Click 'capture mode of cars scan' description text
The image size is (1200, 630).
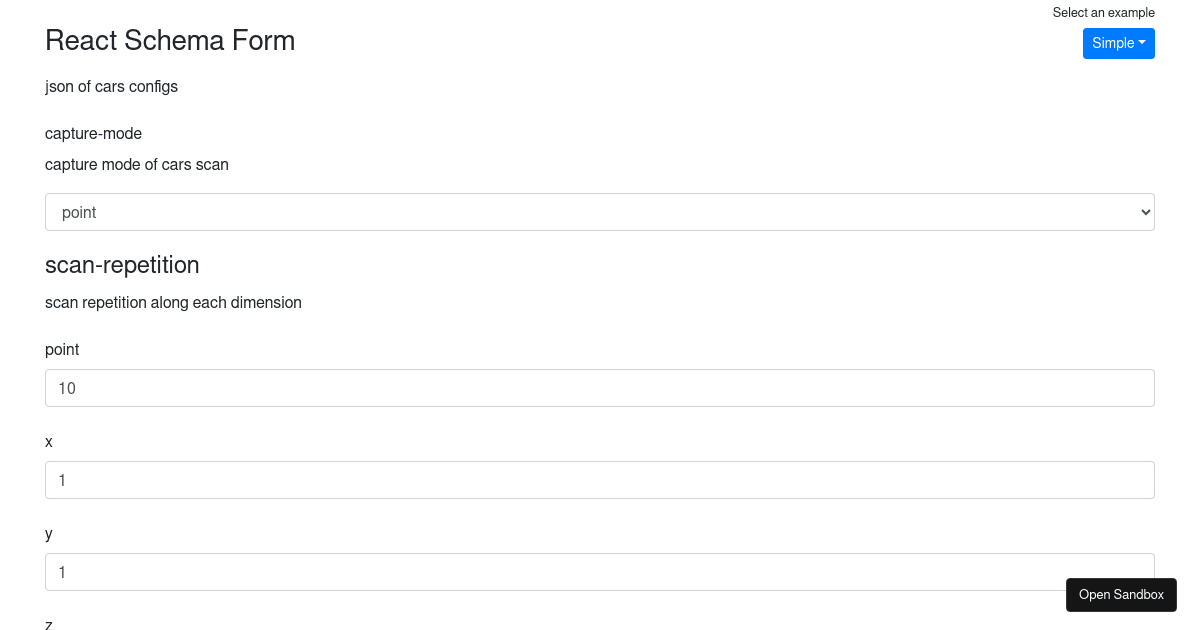pyautogui.click(x=137, y=164)
